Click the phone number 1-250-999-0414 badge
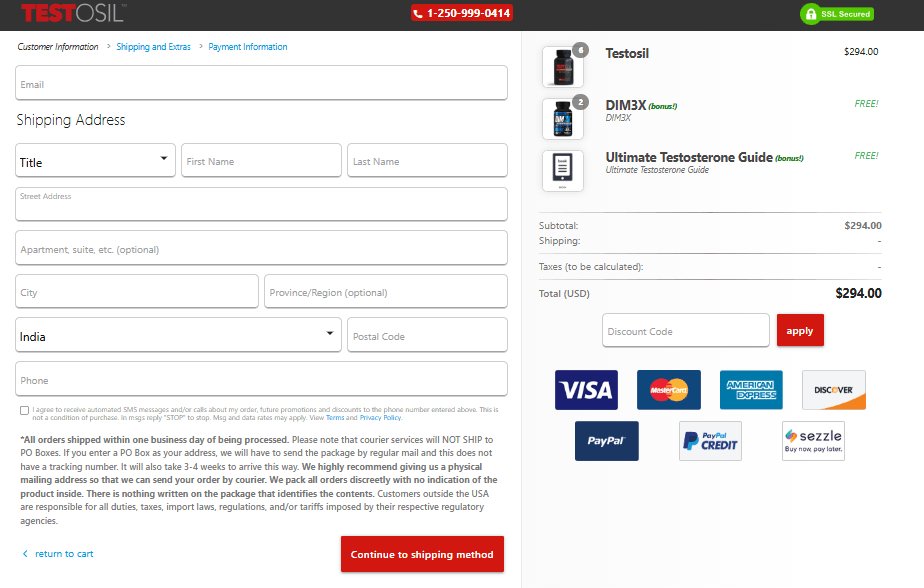 pyautogui.click(x=462, y=13)
